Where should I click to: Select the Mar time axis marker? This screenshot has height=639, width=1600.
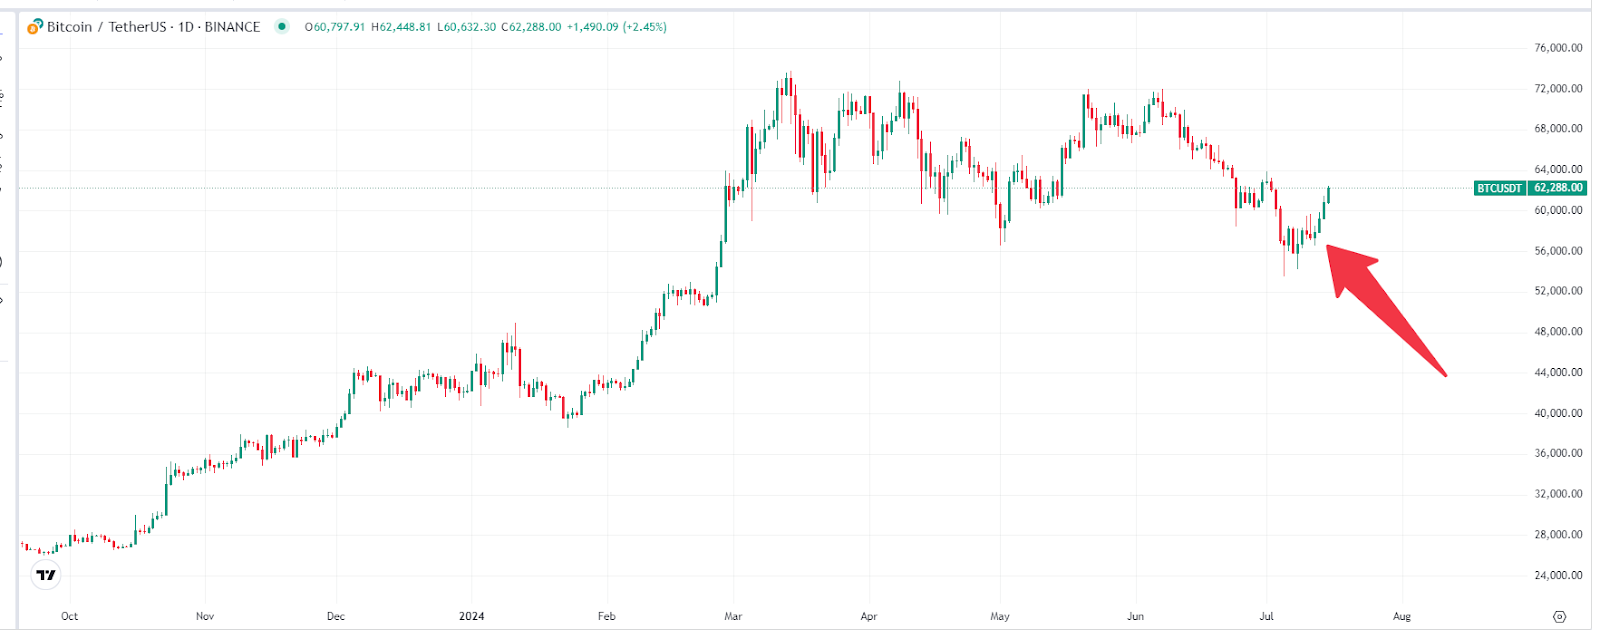733,616
